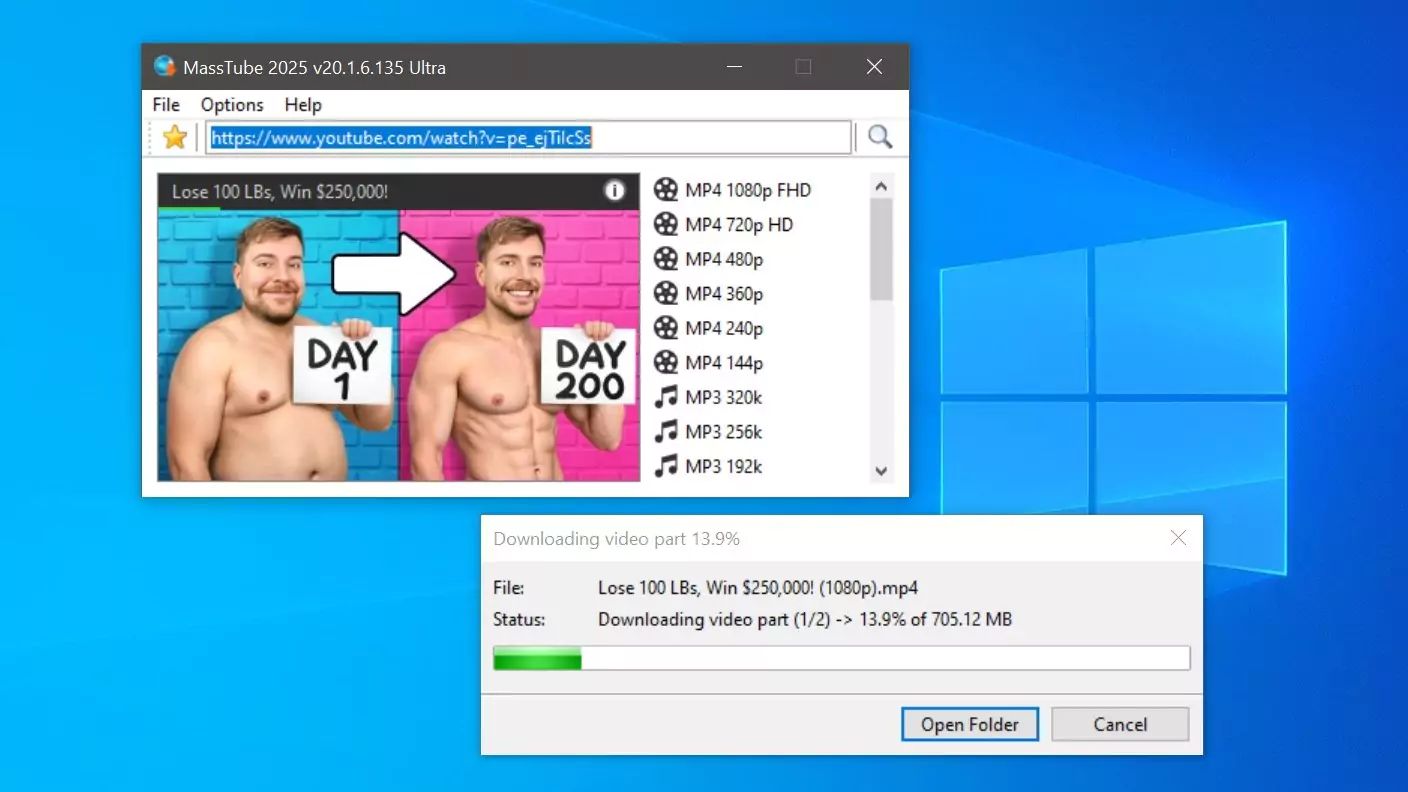1408x792 pixels.
Task: Click film reel icon beside MP4 240p
Action: 666,328
